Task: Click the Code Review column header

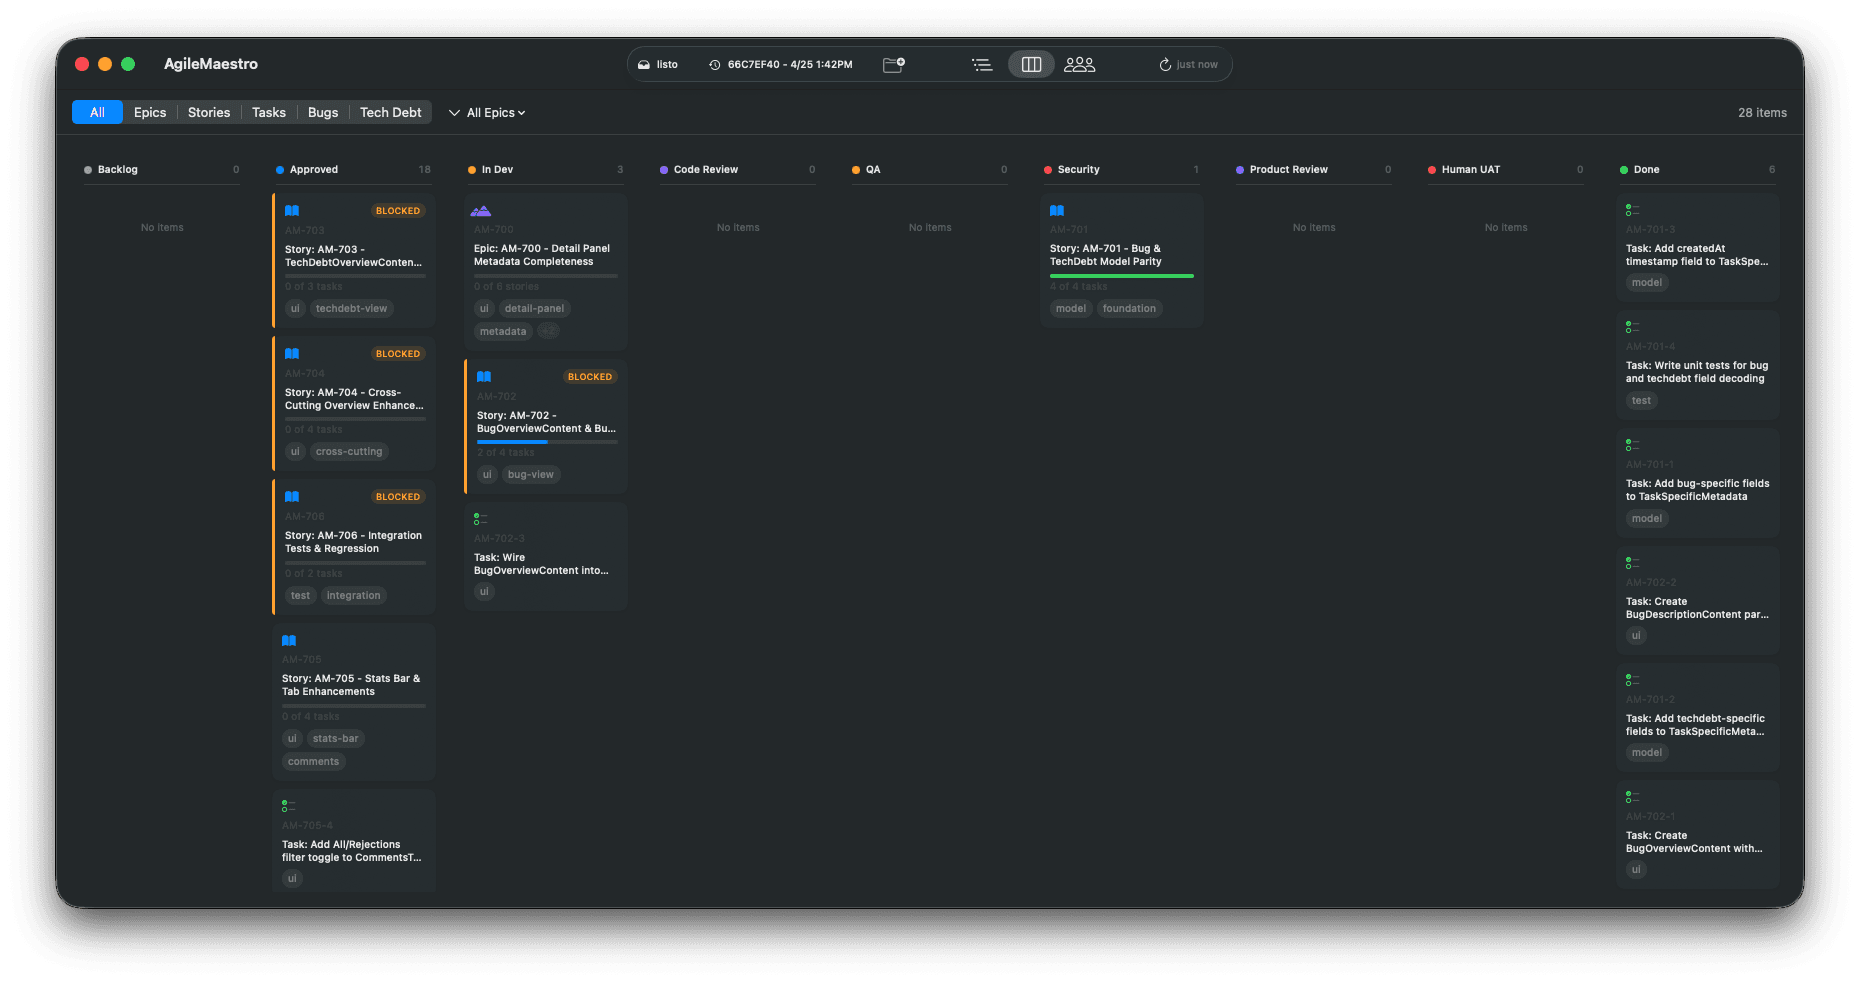Action: (x=738, y=170)
